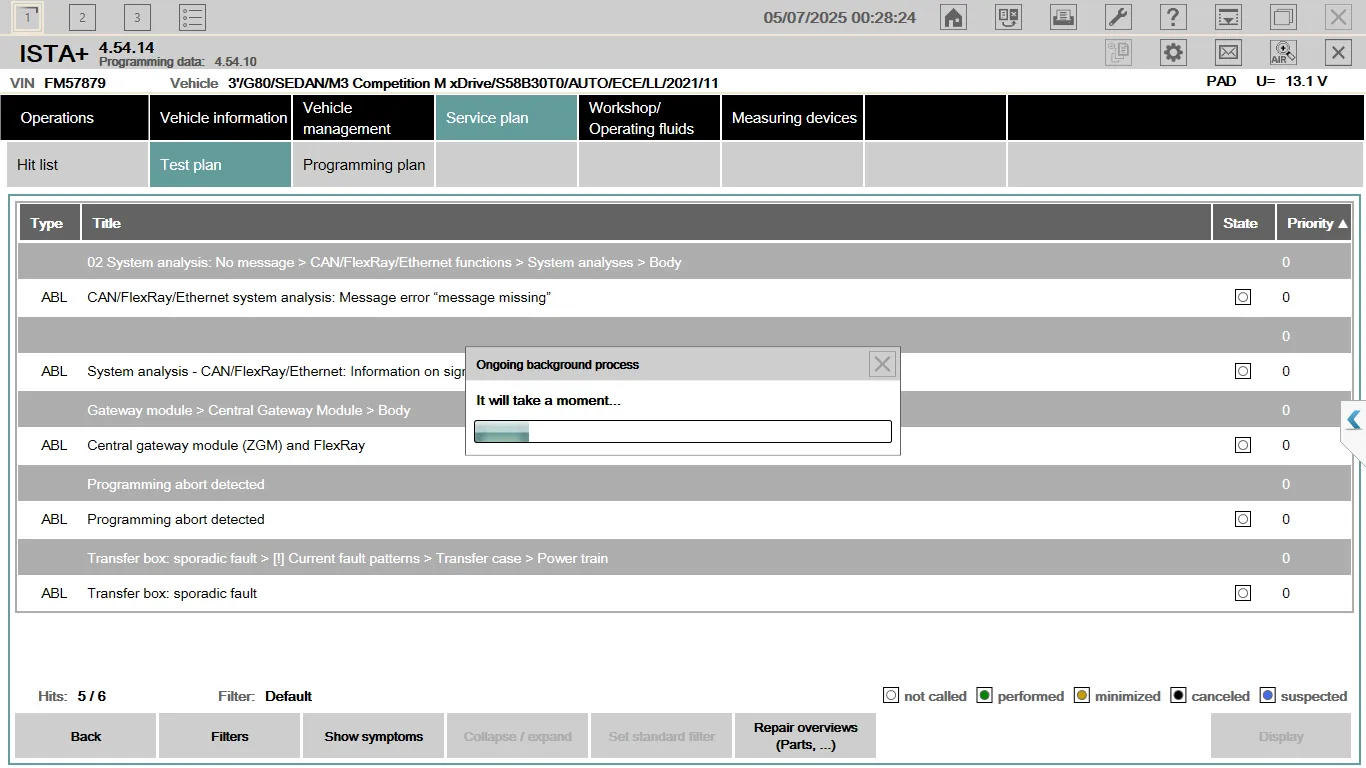This screenshot has width=1366, height=768.
Task: Open the Operations menu tab
Action: pos(77,118)
